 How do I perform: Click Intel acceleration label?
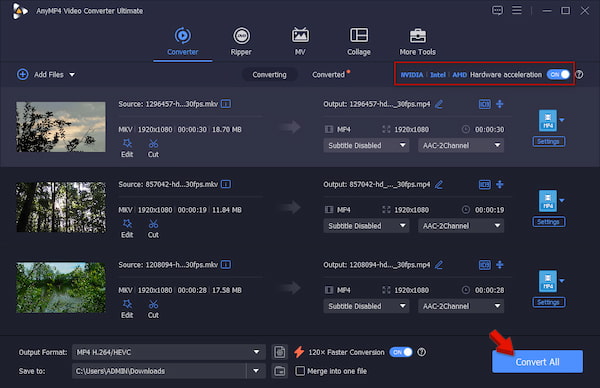[438, 75]
